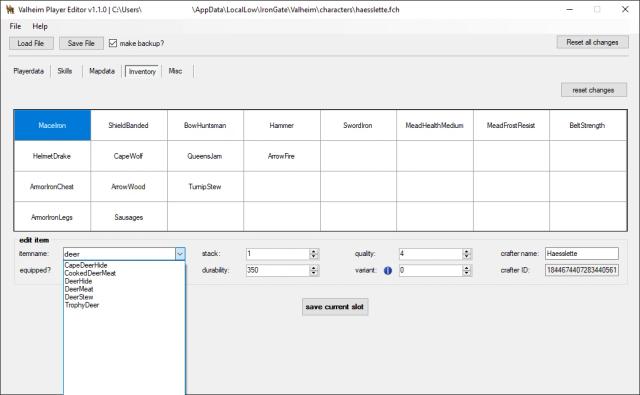The height and width of the screenshot is (395, 640).
Task: Switch to the Playerdata tab
Action: pos(29,71)
